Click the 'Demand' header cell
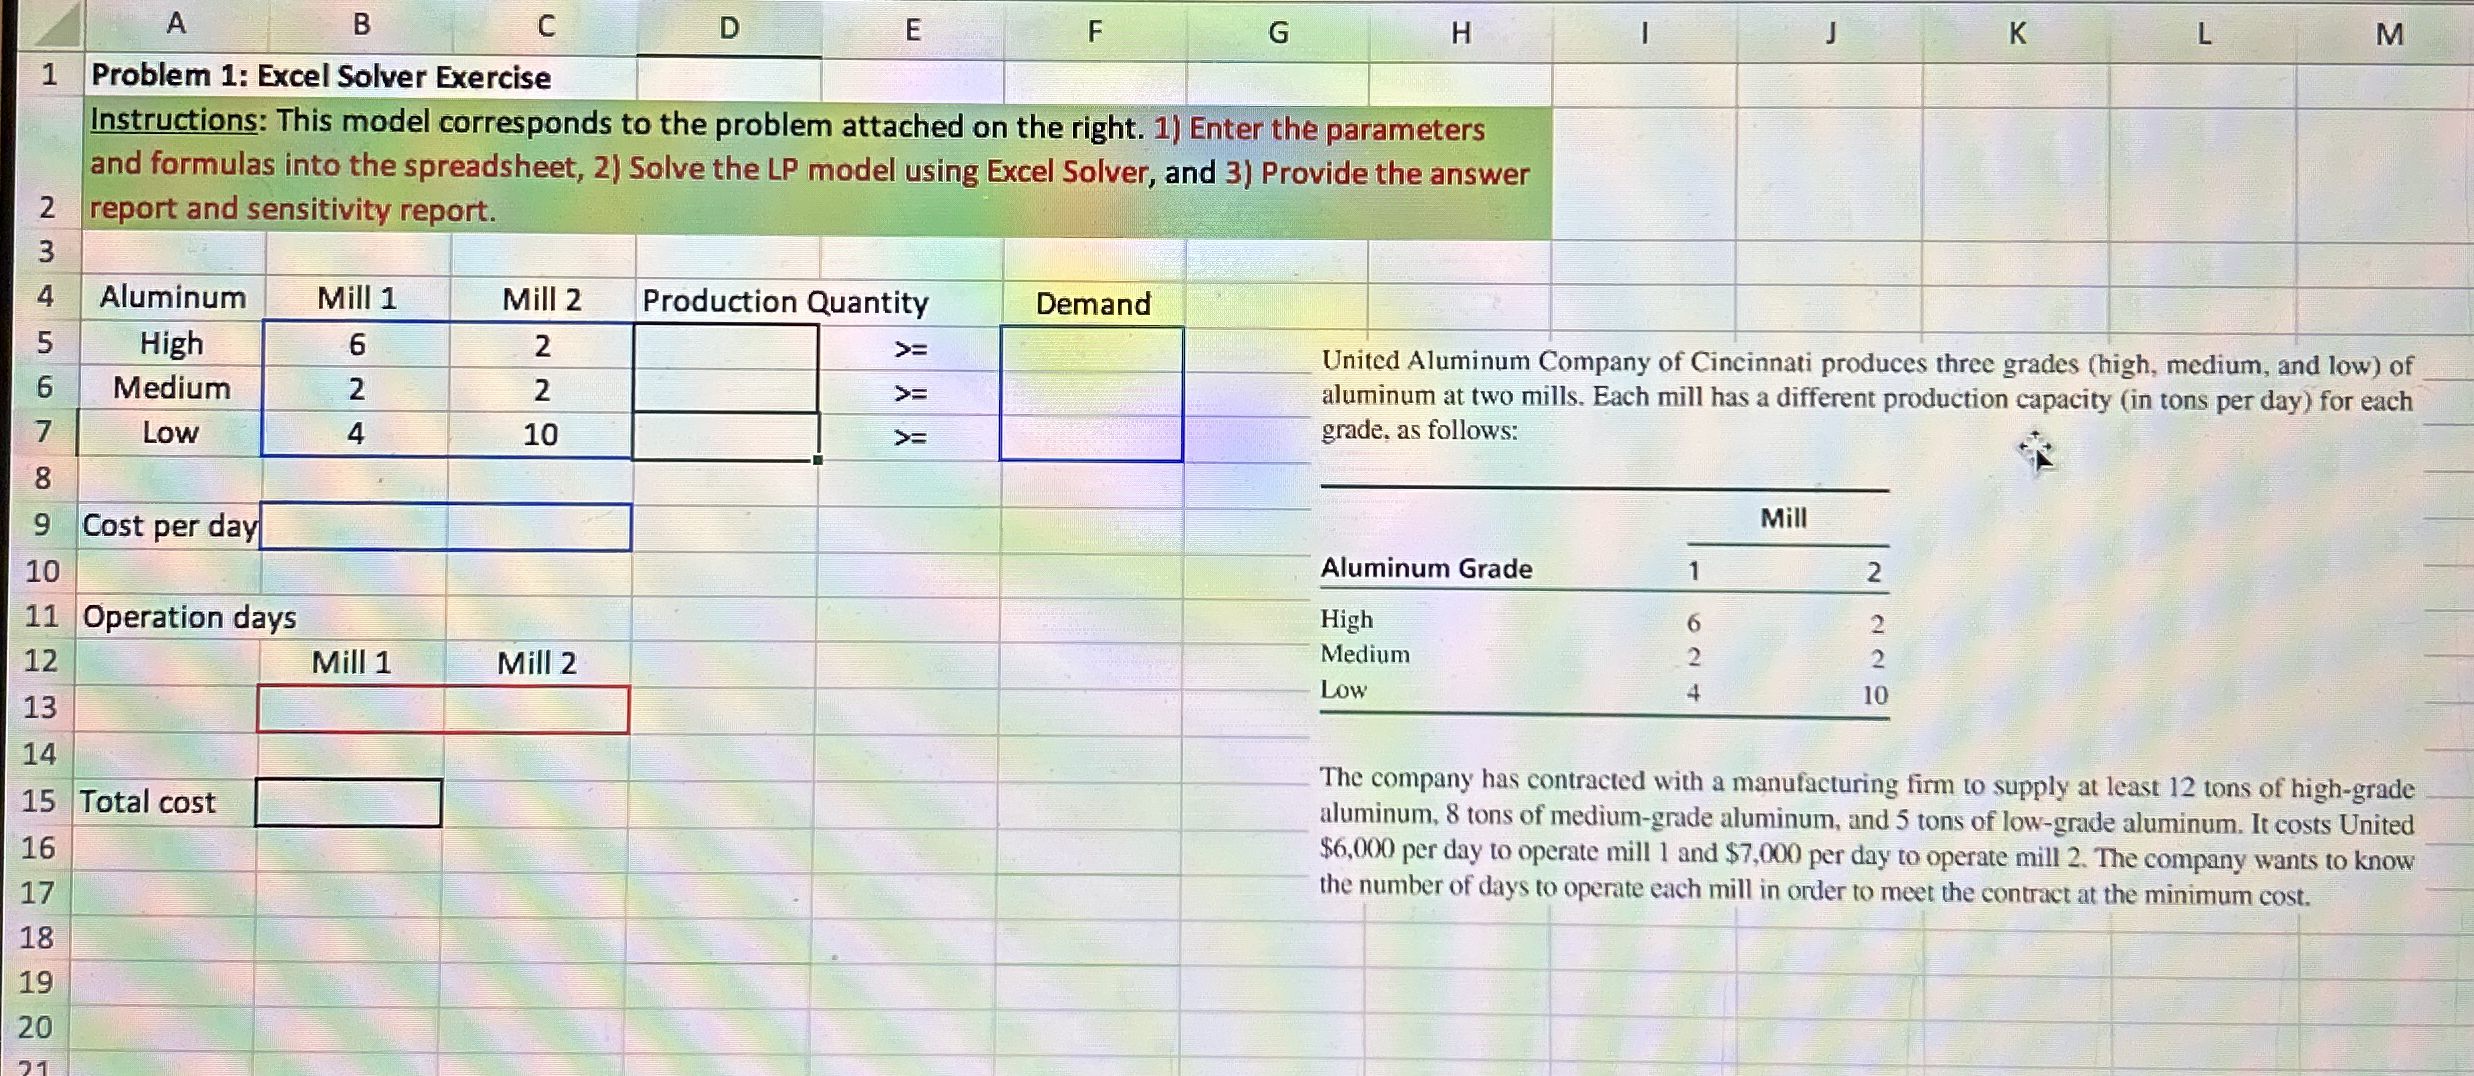 pyautogui.click(x=1093, y=303)
